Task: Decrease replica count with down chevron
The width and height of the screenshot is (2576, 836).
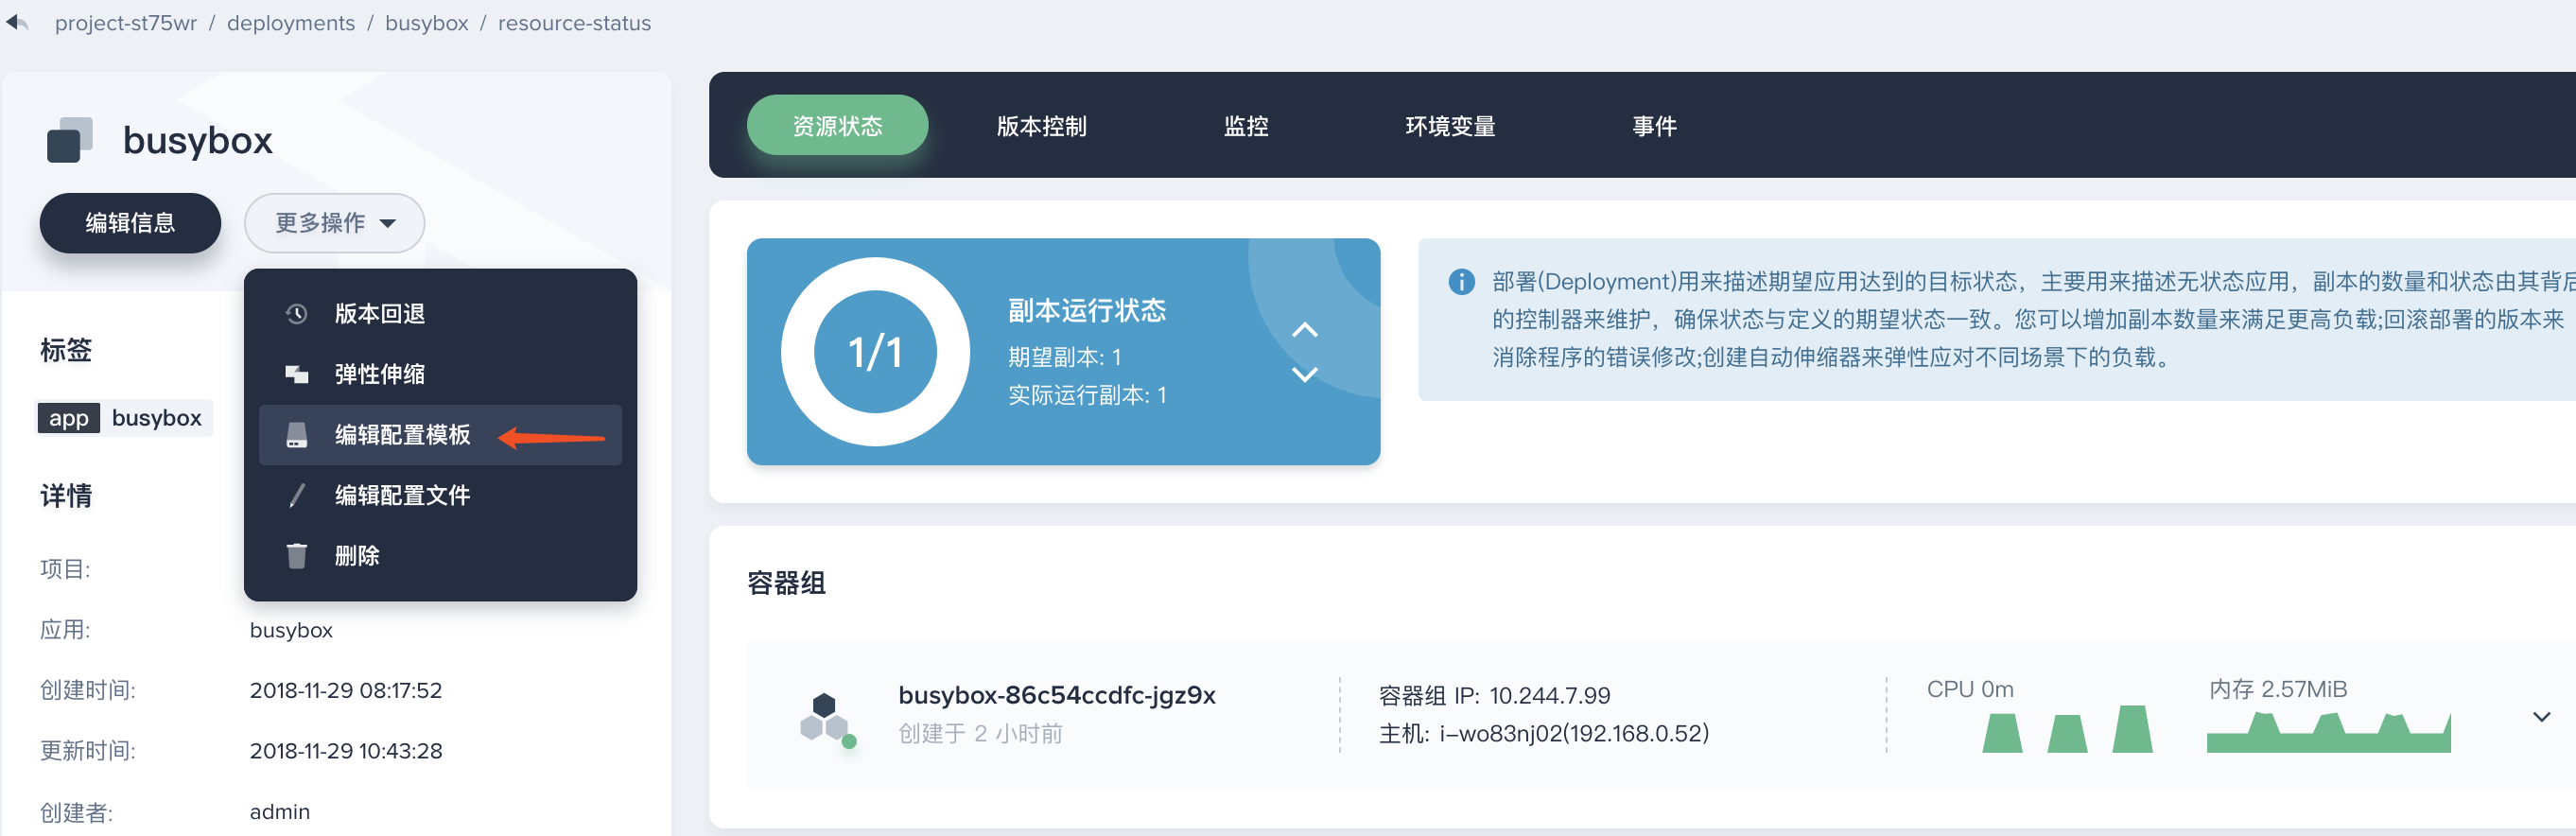Action: (1304, 374)
